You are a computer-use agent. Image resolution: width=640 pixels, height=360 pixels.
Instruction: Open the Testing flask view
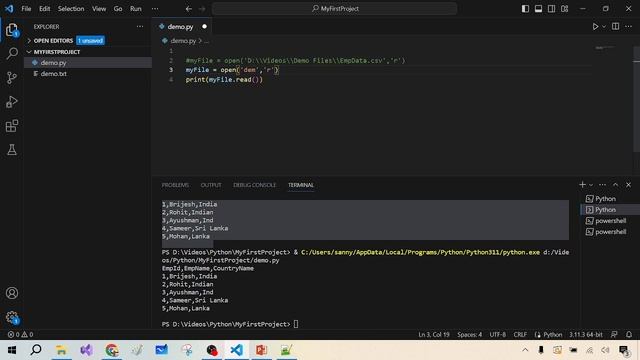pyautogui.click(x=12, y=149)
